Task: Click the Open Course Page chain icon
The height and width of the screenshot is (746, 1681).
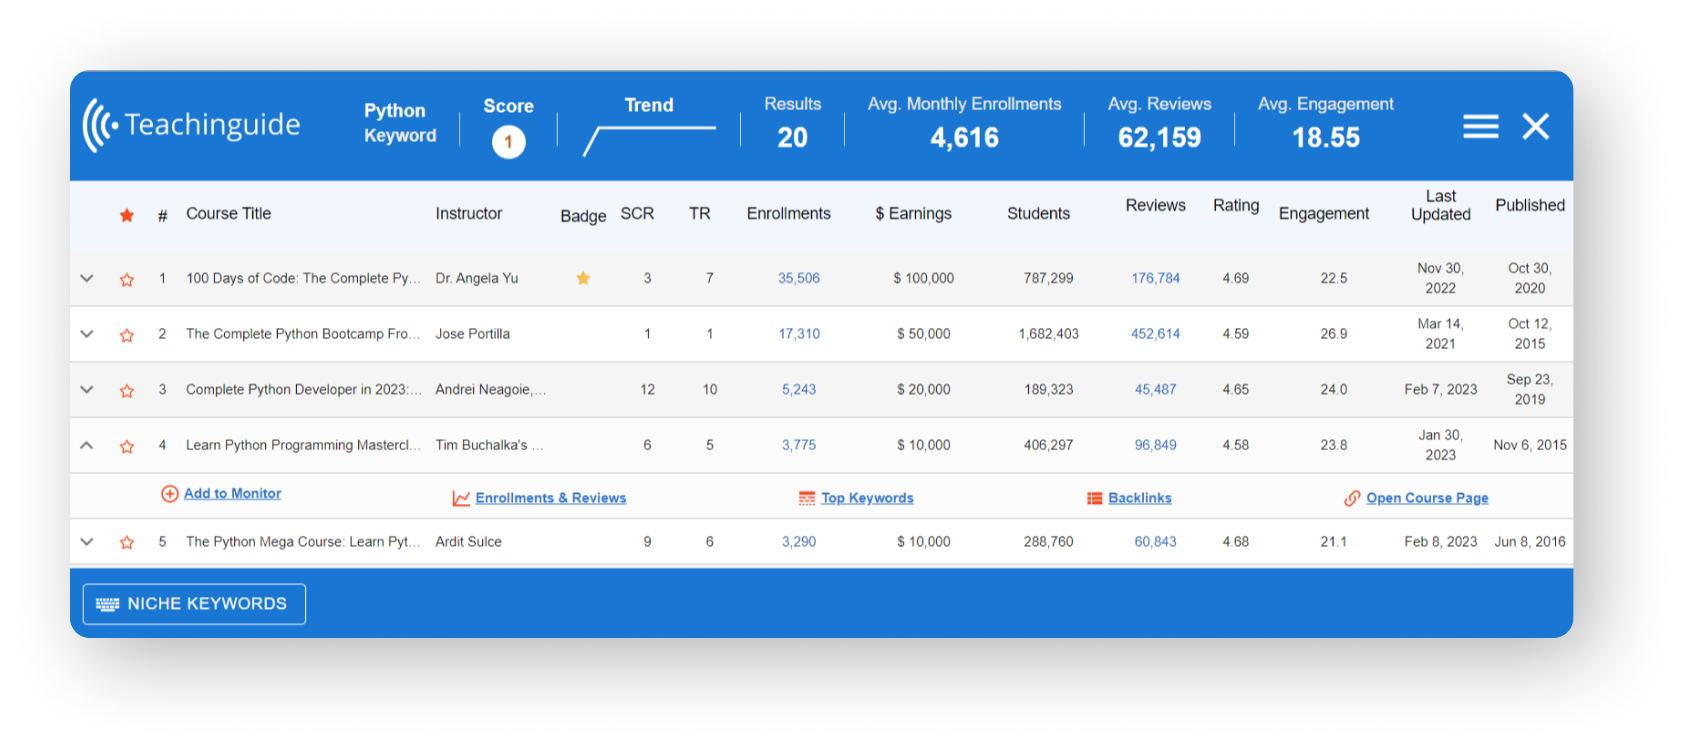Action: pyautogui.click(x=1352, y=498)
